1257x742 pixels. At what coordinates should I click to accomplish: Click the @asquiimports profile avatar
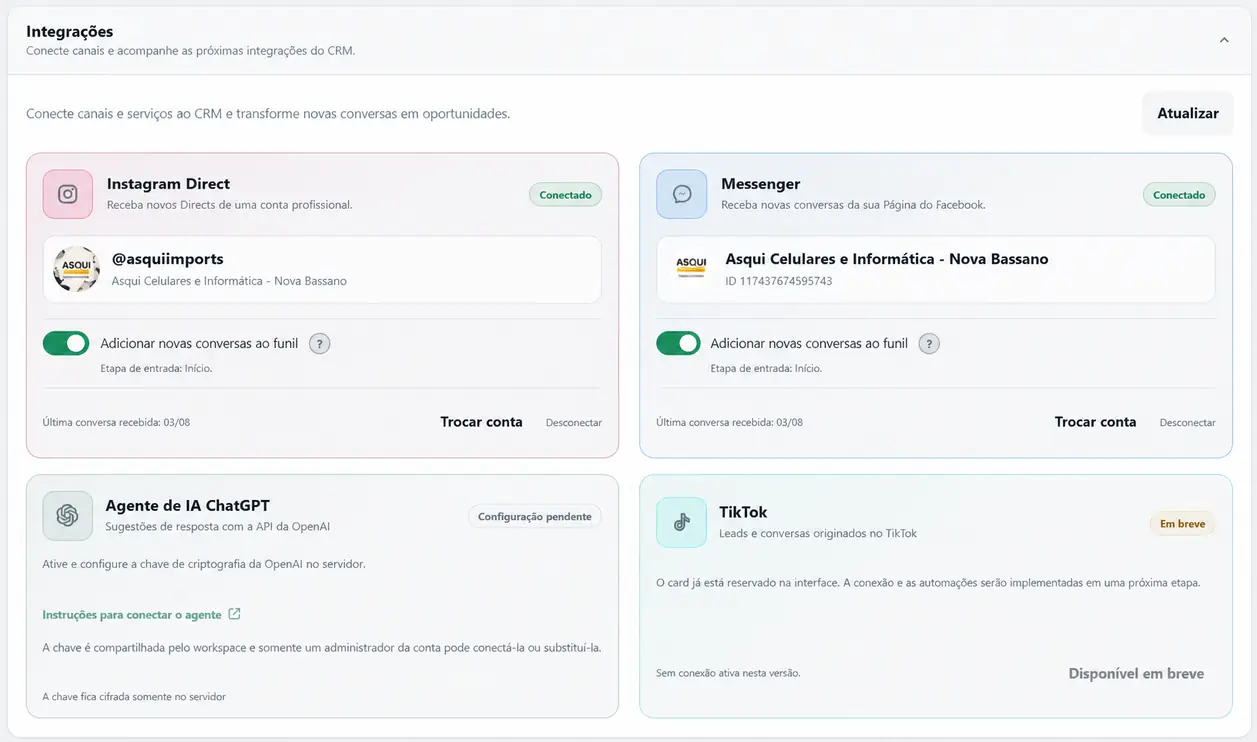76,269
